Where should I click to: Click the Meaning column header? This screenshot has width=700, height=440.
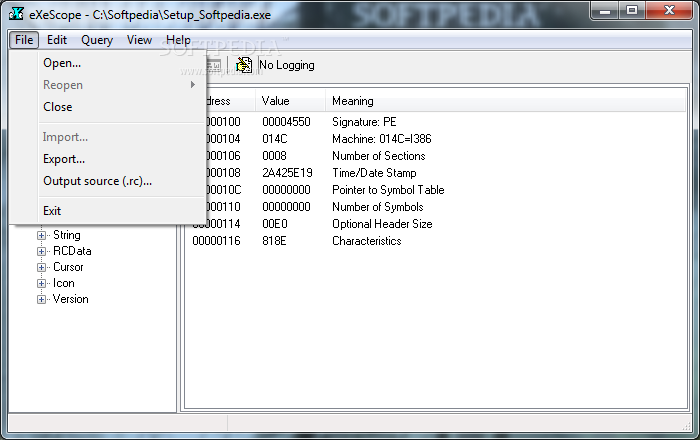coord(505,101)
